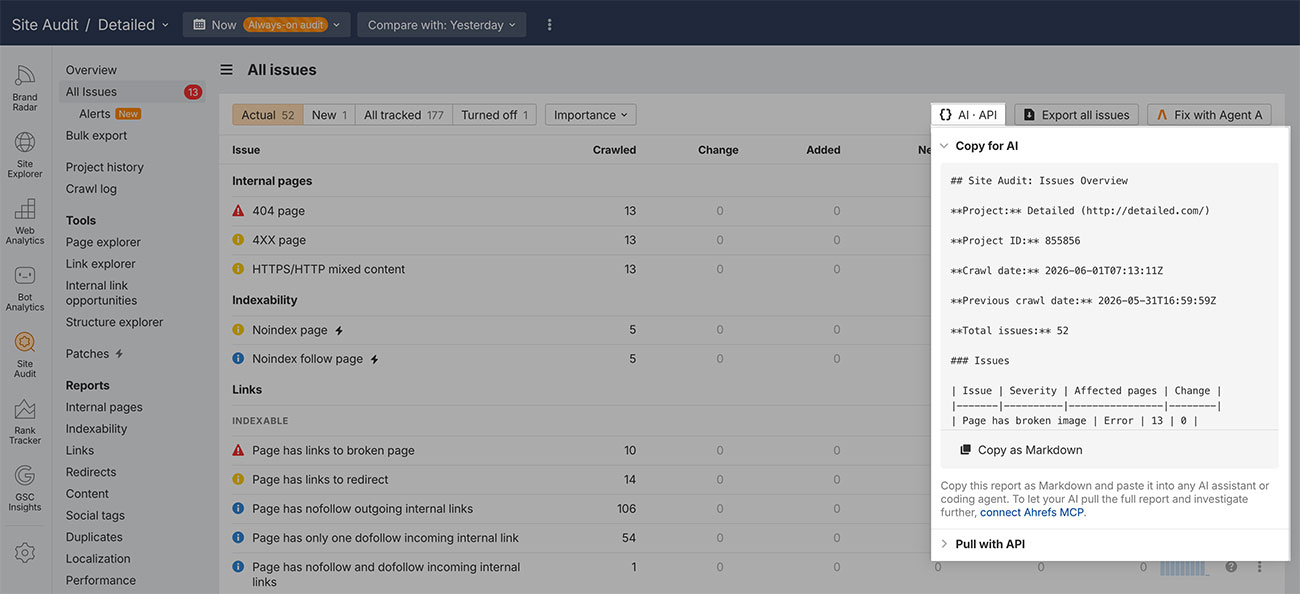
Task: Open Page explorer under Tools
Action: (103, 242)
